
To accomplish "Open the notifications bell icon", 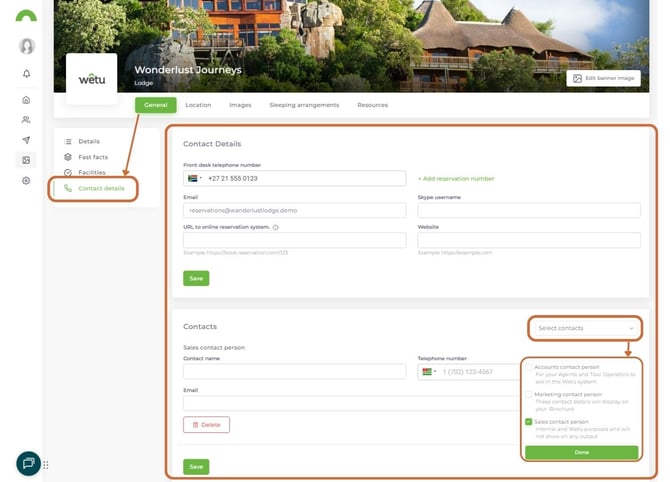I will pyautogui.click(x=27, y=74).
